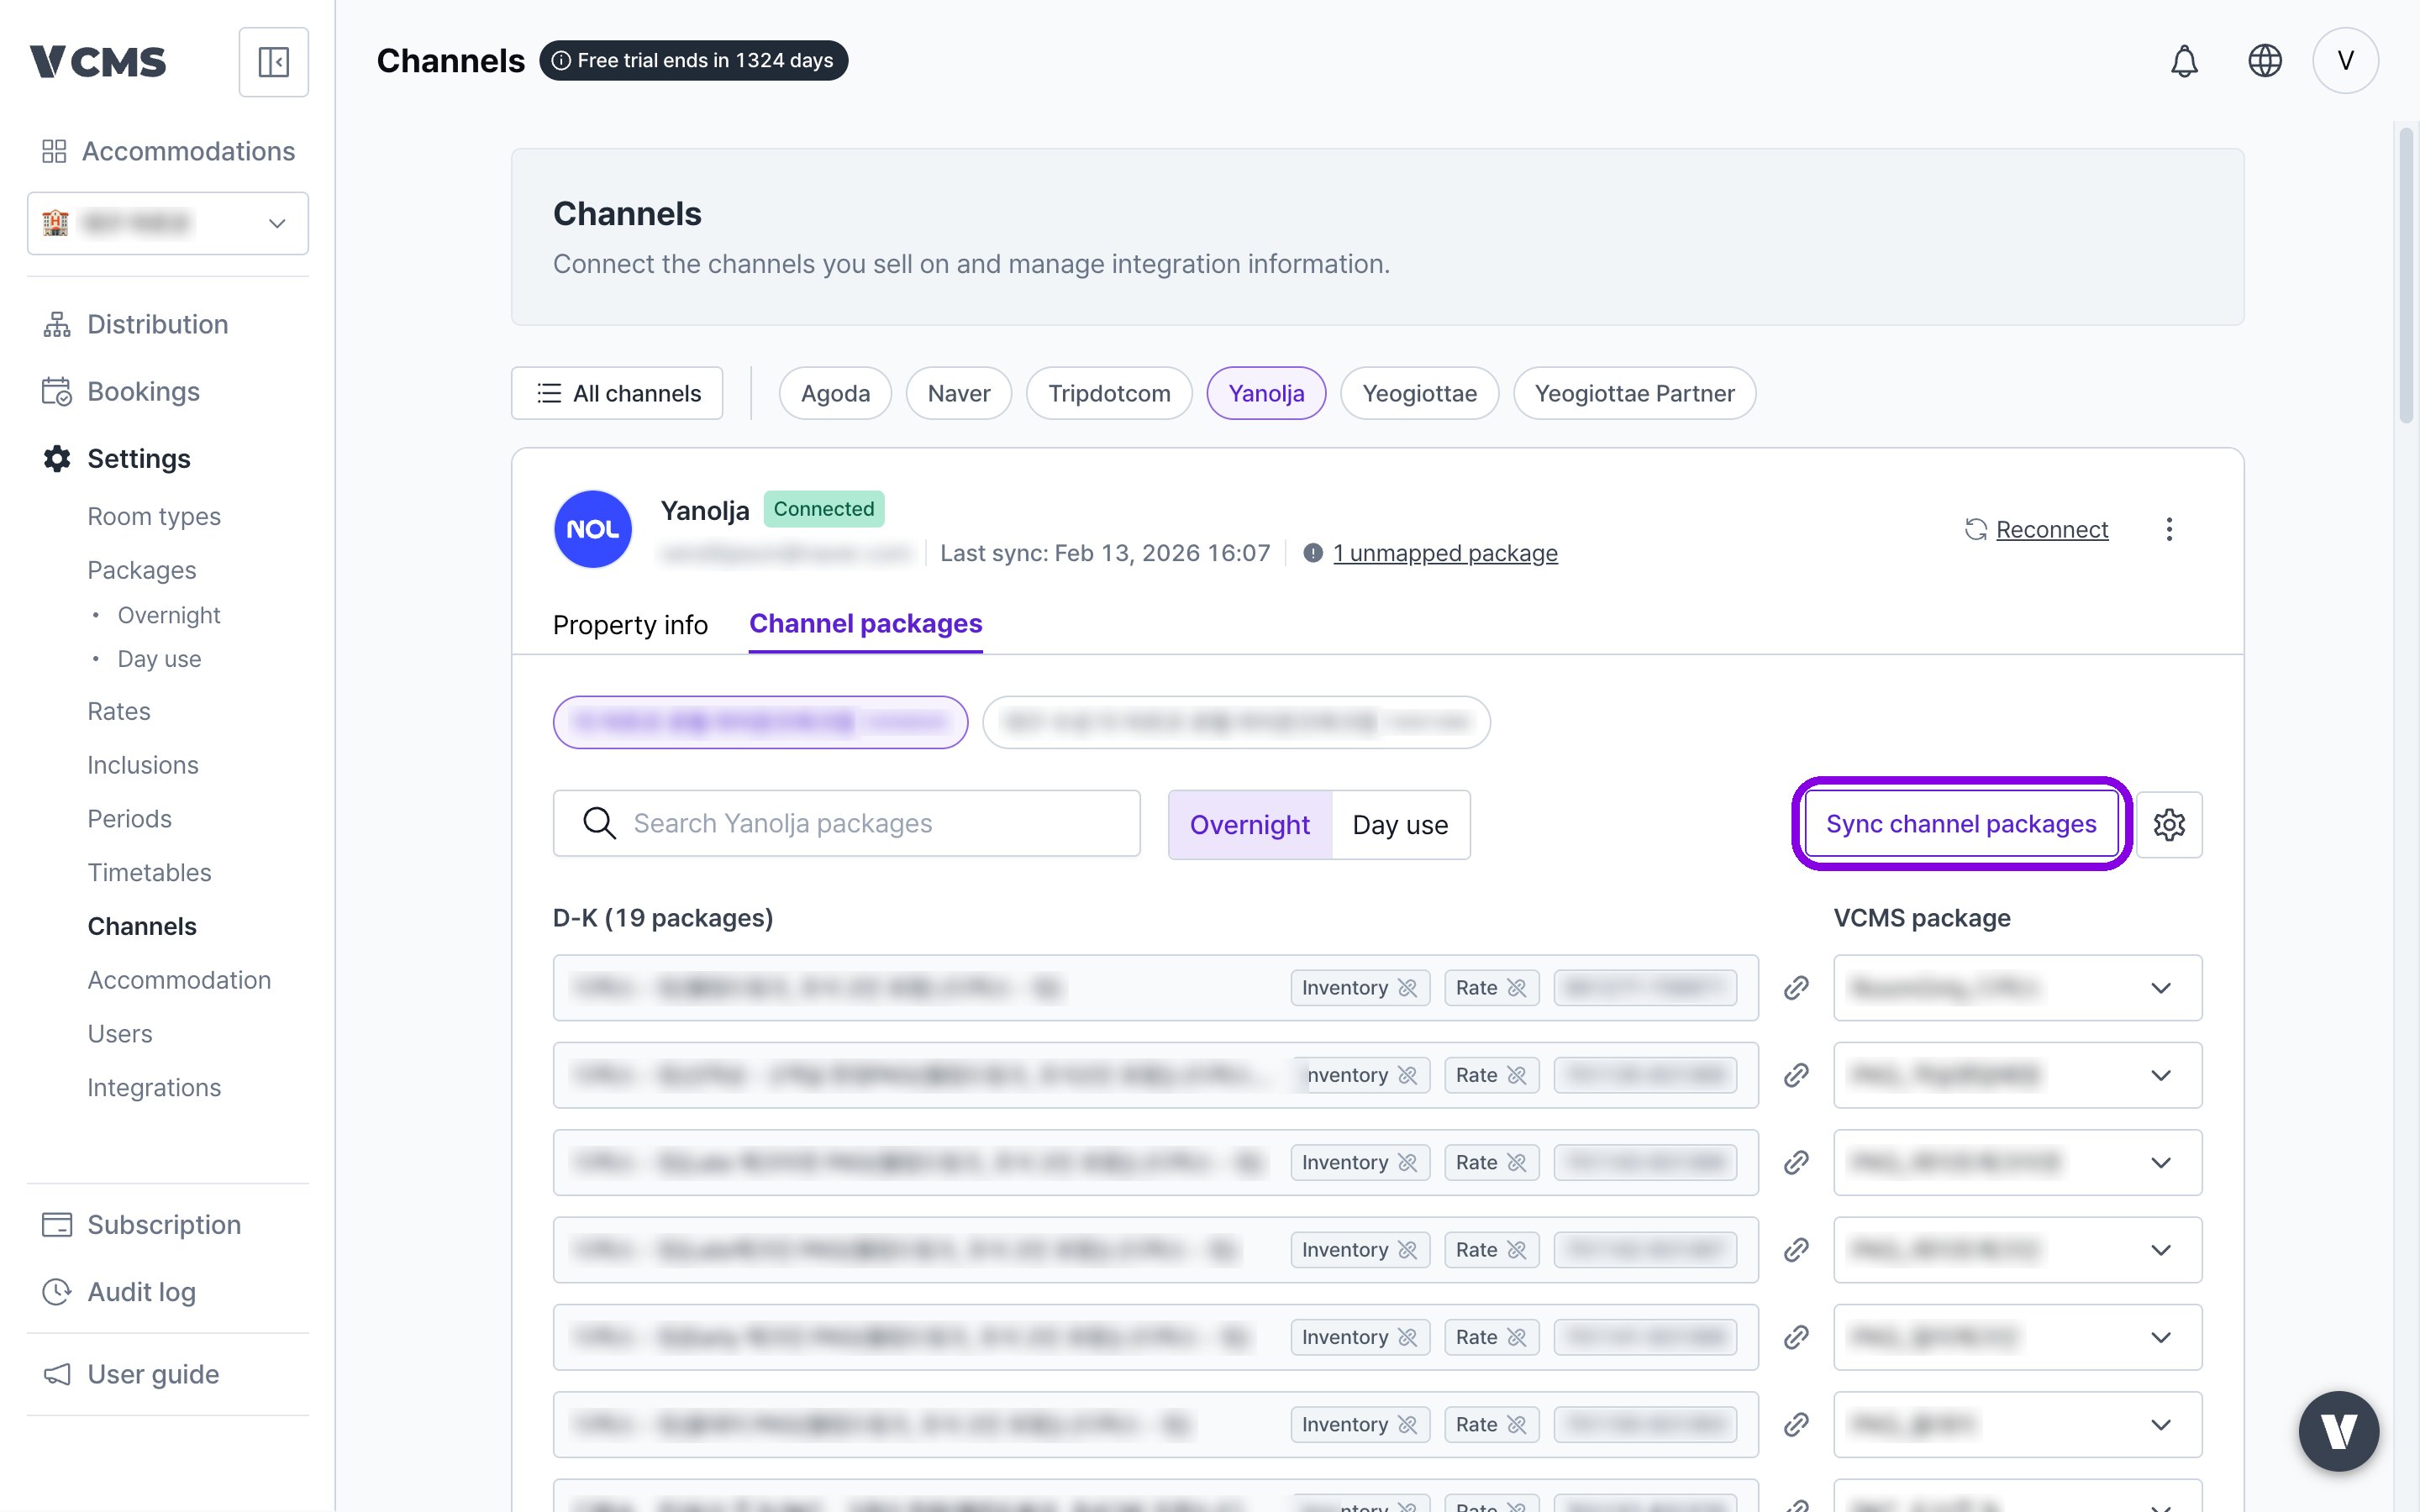2420x1512 pixels.
Task: Click the Reconnect link
Action: pyautogui.click(x=2051, y=529)
